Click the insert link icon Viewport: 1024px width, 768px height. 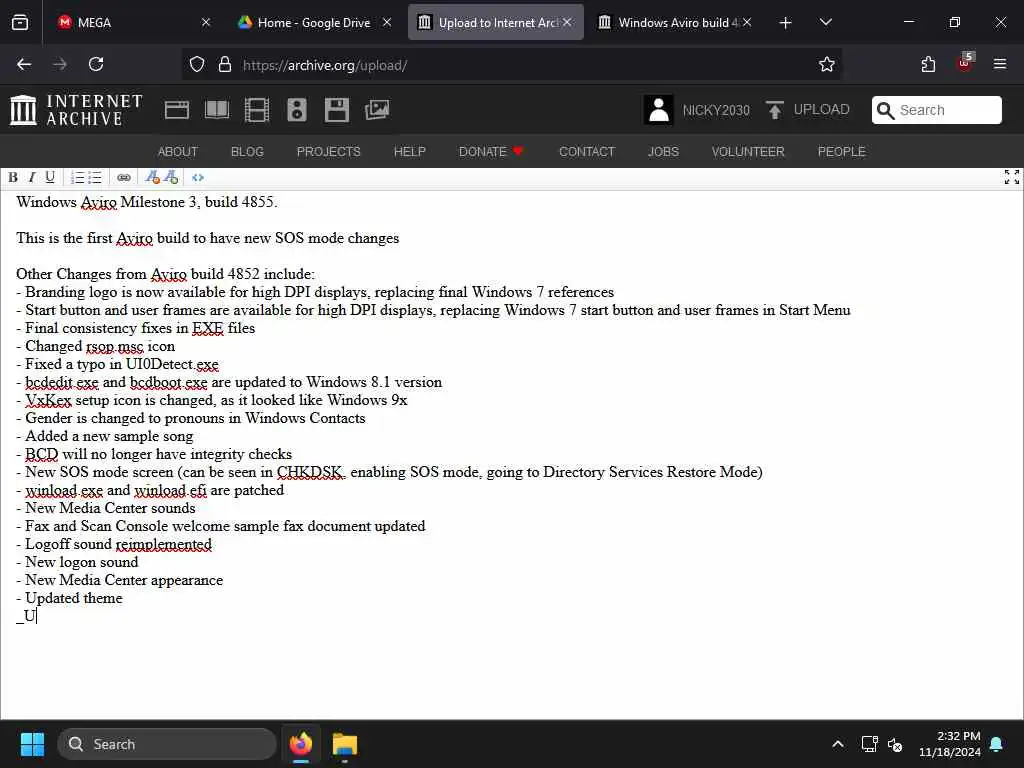123,178
